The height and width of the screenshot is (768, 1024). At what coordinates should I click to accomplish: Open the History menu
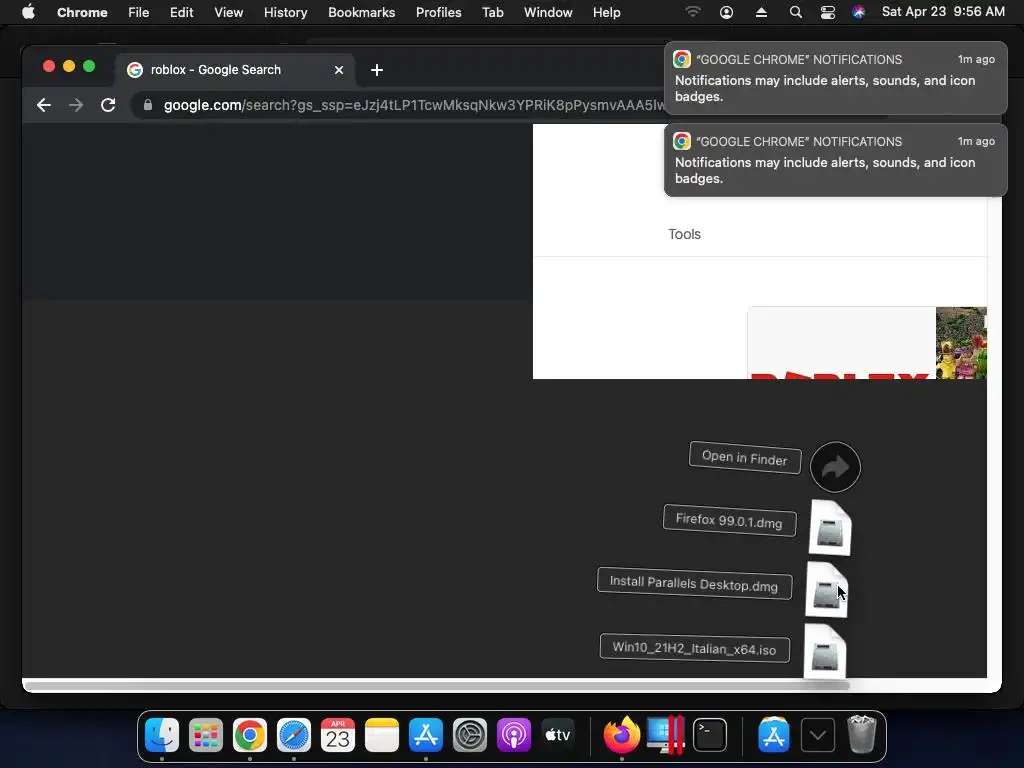tap(285, 12)
